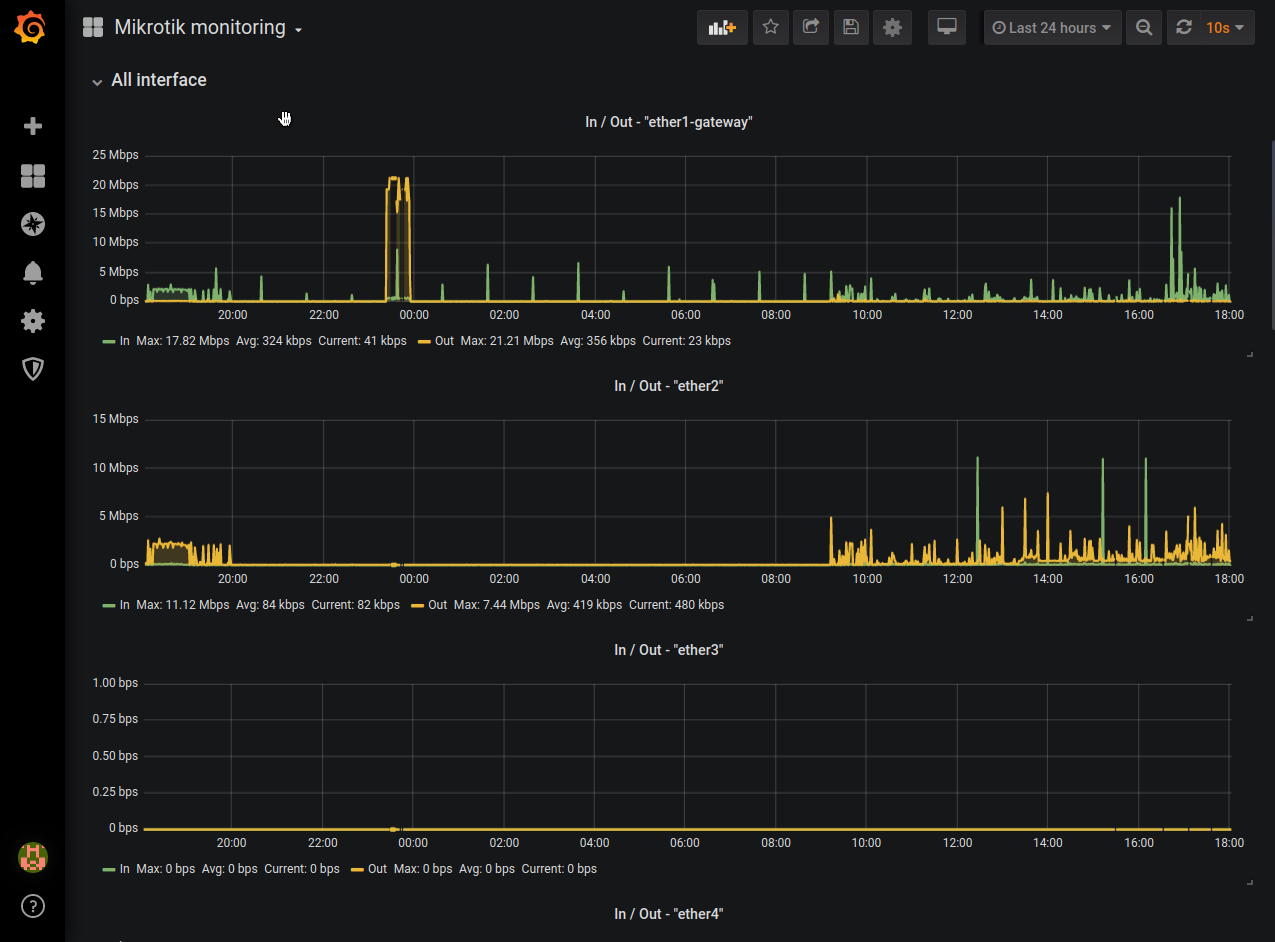The image size is (1275, 942).
Task: Click 'Avg: 356 kbps' in ether1-gateway legend
Action: click(x=598, y=341)
